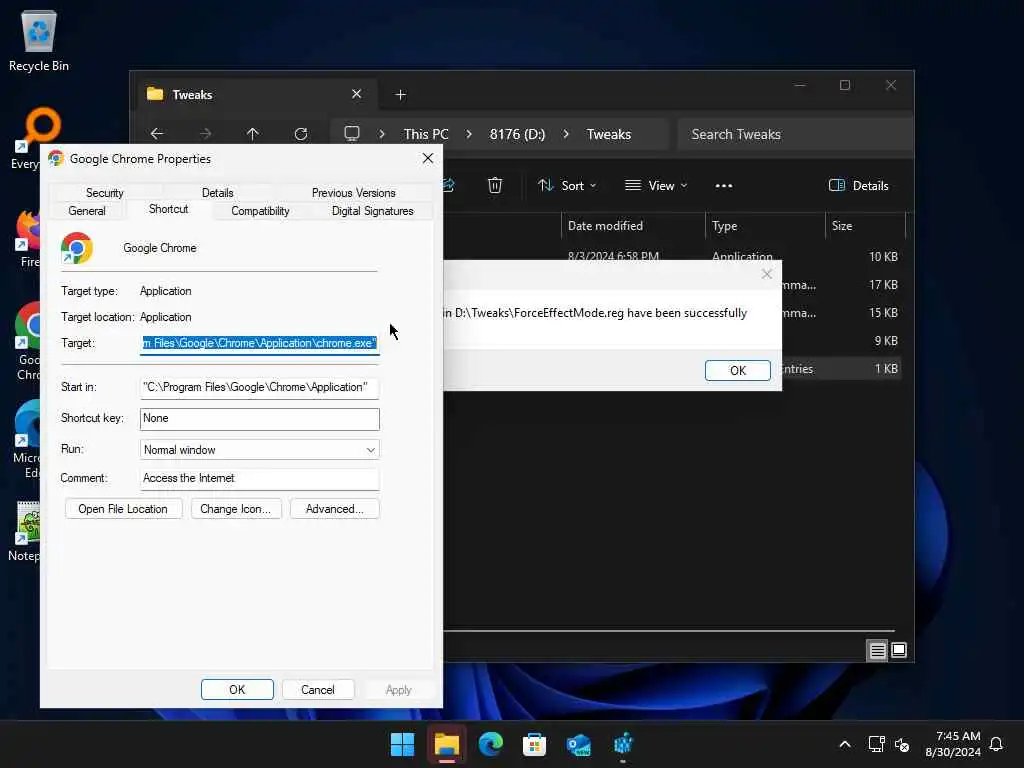
Task: Click the PC monitor icon in address bar
Action: point(352,134)
